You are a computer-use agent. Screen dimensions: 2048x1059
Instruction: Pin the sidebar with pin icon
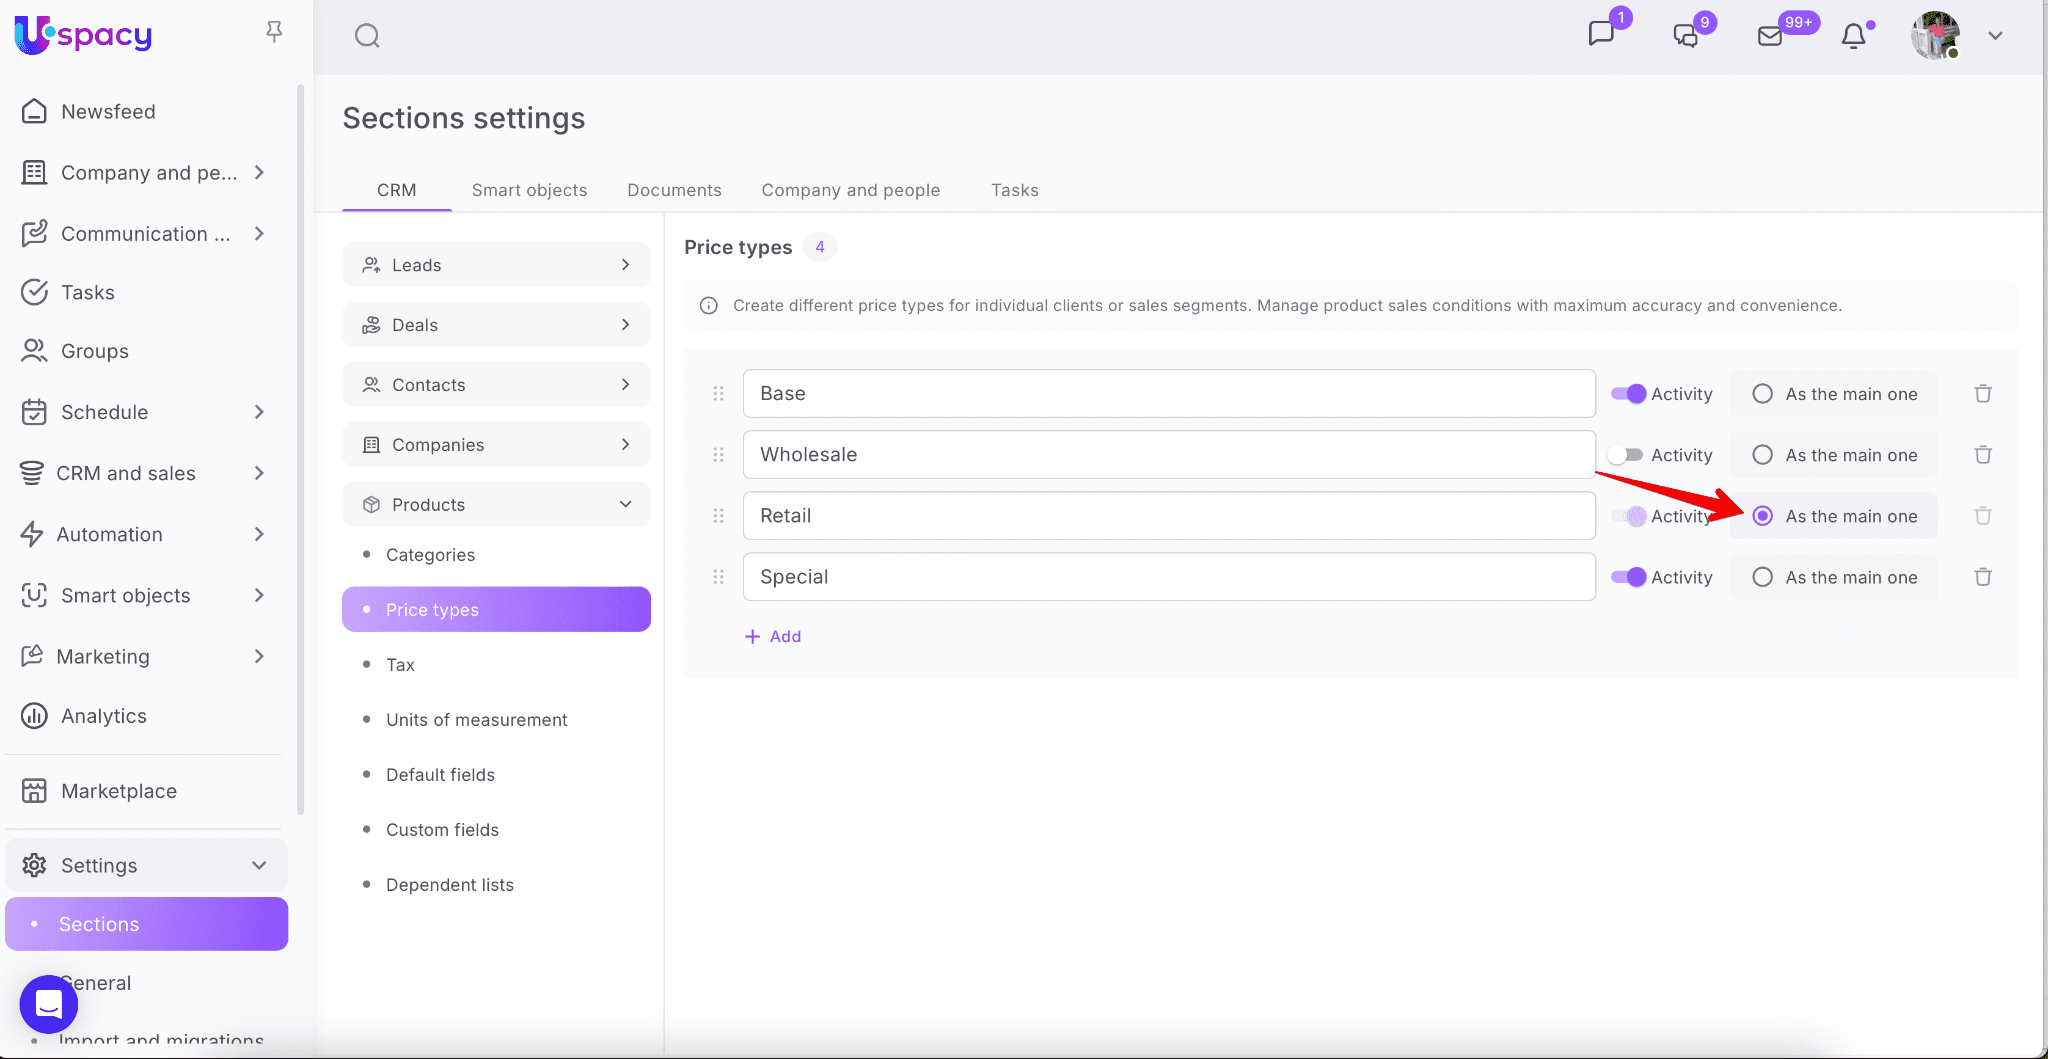coord(274,32)
